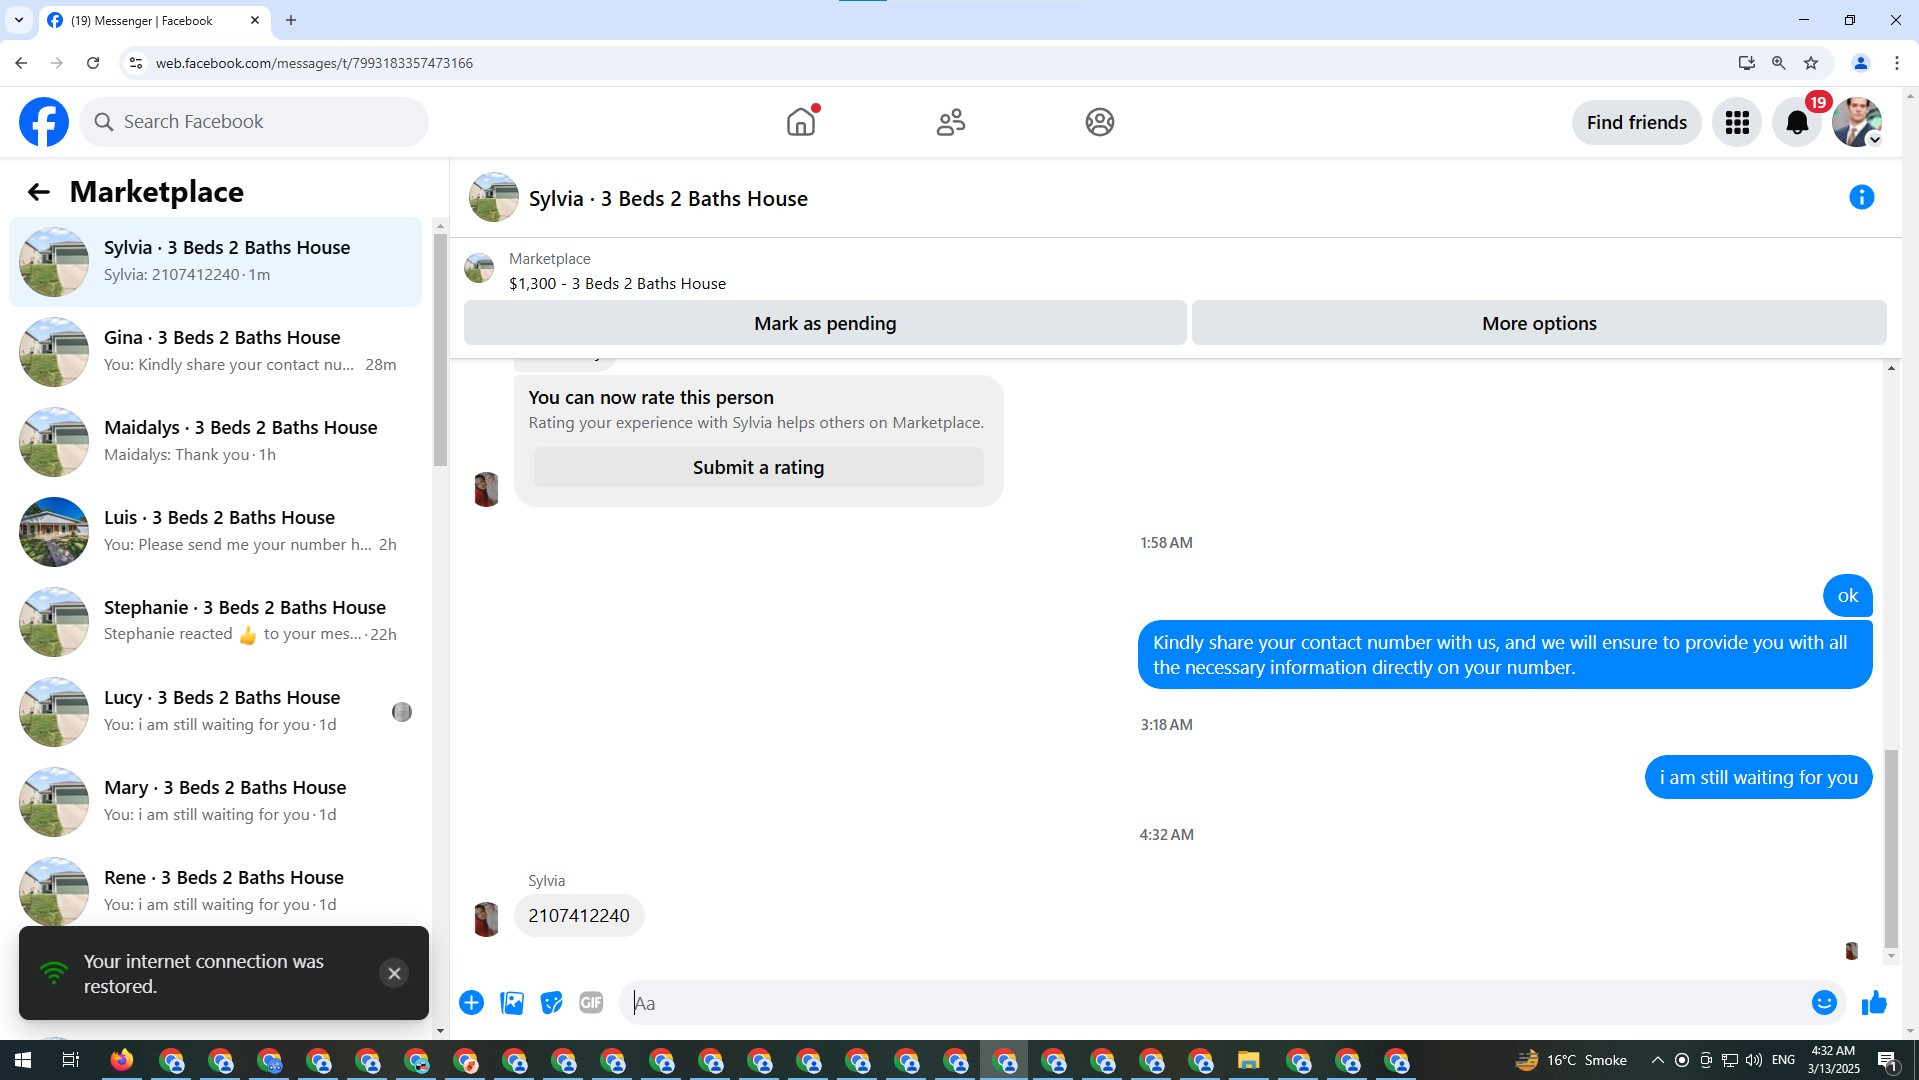
Task: Choose a GIF from the GIF icon
Action: pos(591,1003)
